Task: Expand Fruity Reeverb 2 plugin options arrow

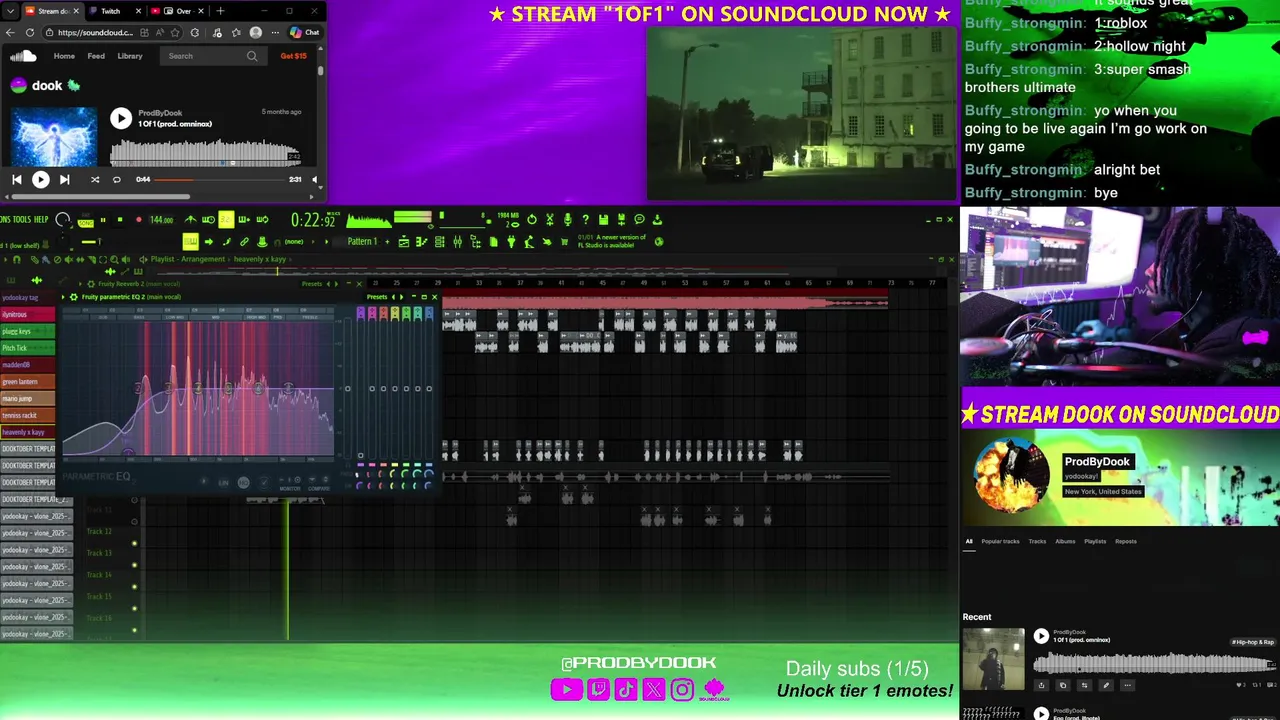Action: 80,284
